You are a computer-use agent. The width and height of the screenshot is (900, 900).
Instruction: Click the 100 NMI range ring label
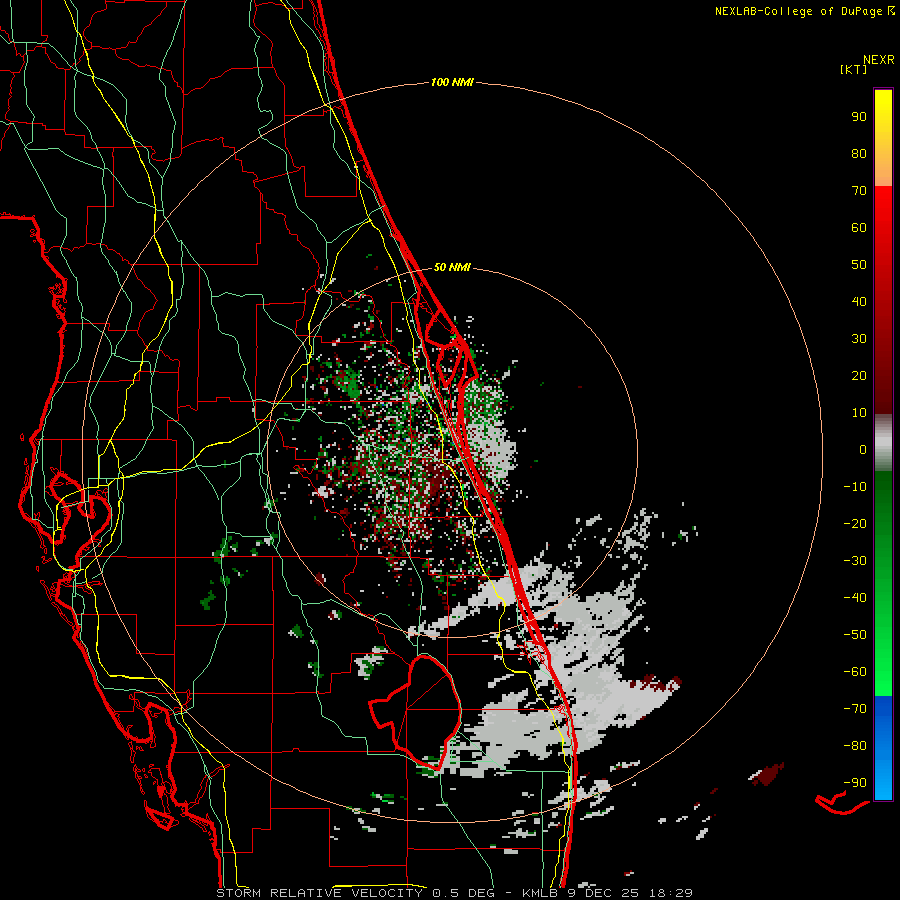(x=452, y=82)
